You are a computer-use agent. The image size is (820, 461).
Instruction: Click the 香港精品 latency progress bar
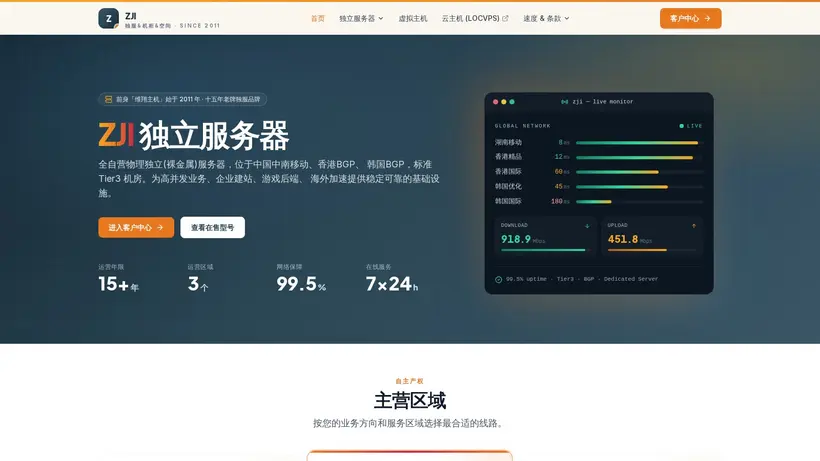pyautogui.click(x=640, y=157)
